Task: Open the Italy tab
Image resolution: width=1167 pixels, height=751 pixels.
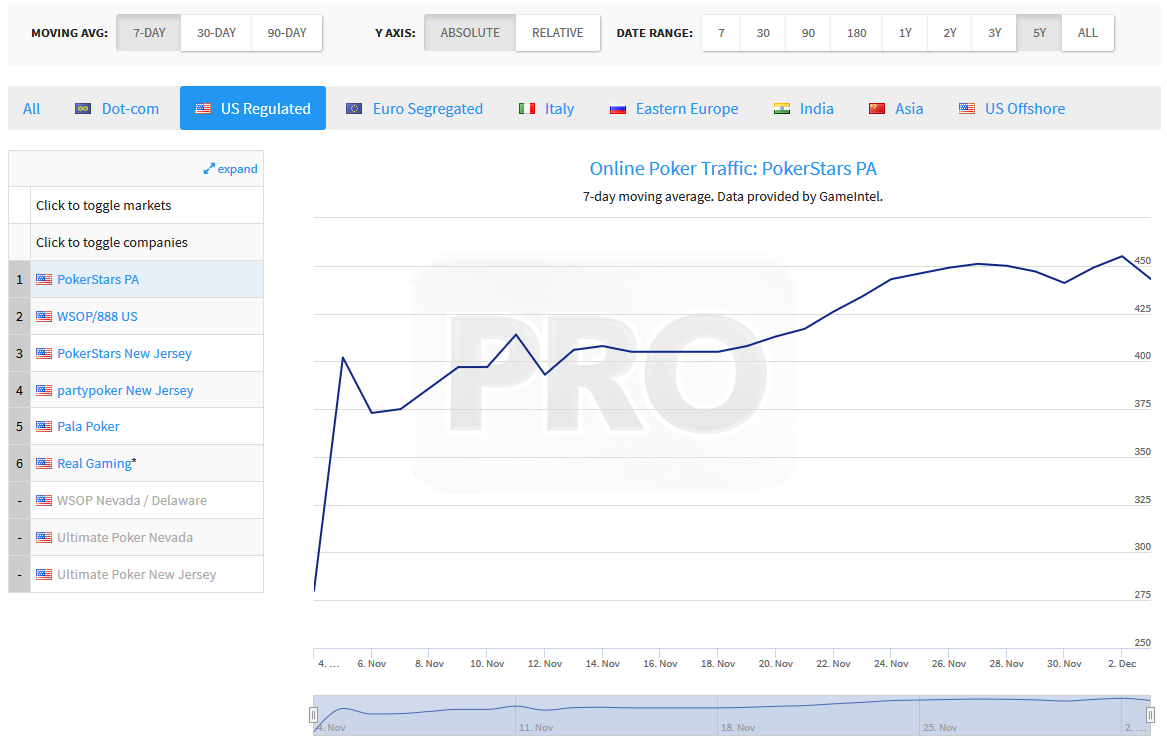Action: pos(546,109)
